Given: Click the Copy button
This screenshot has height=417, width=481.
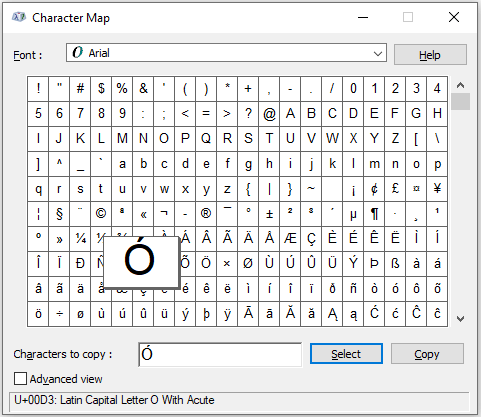Looking at the screenshot, I should point(427,354).
